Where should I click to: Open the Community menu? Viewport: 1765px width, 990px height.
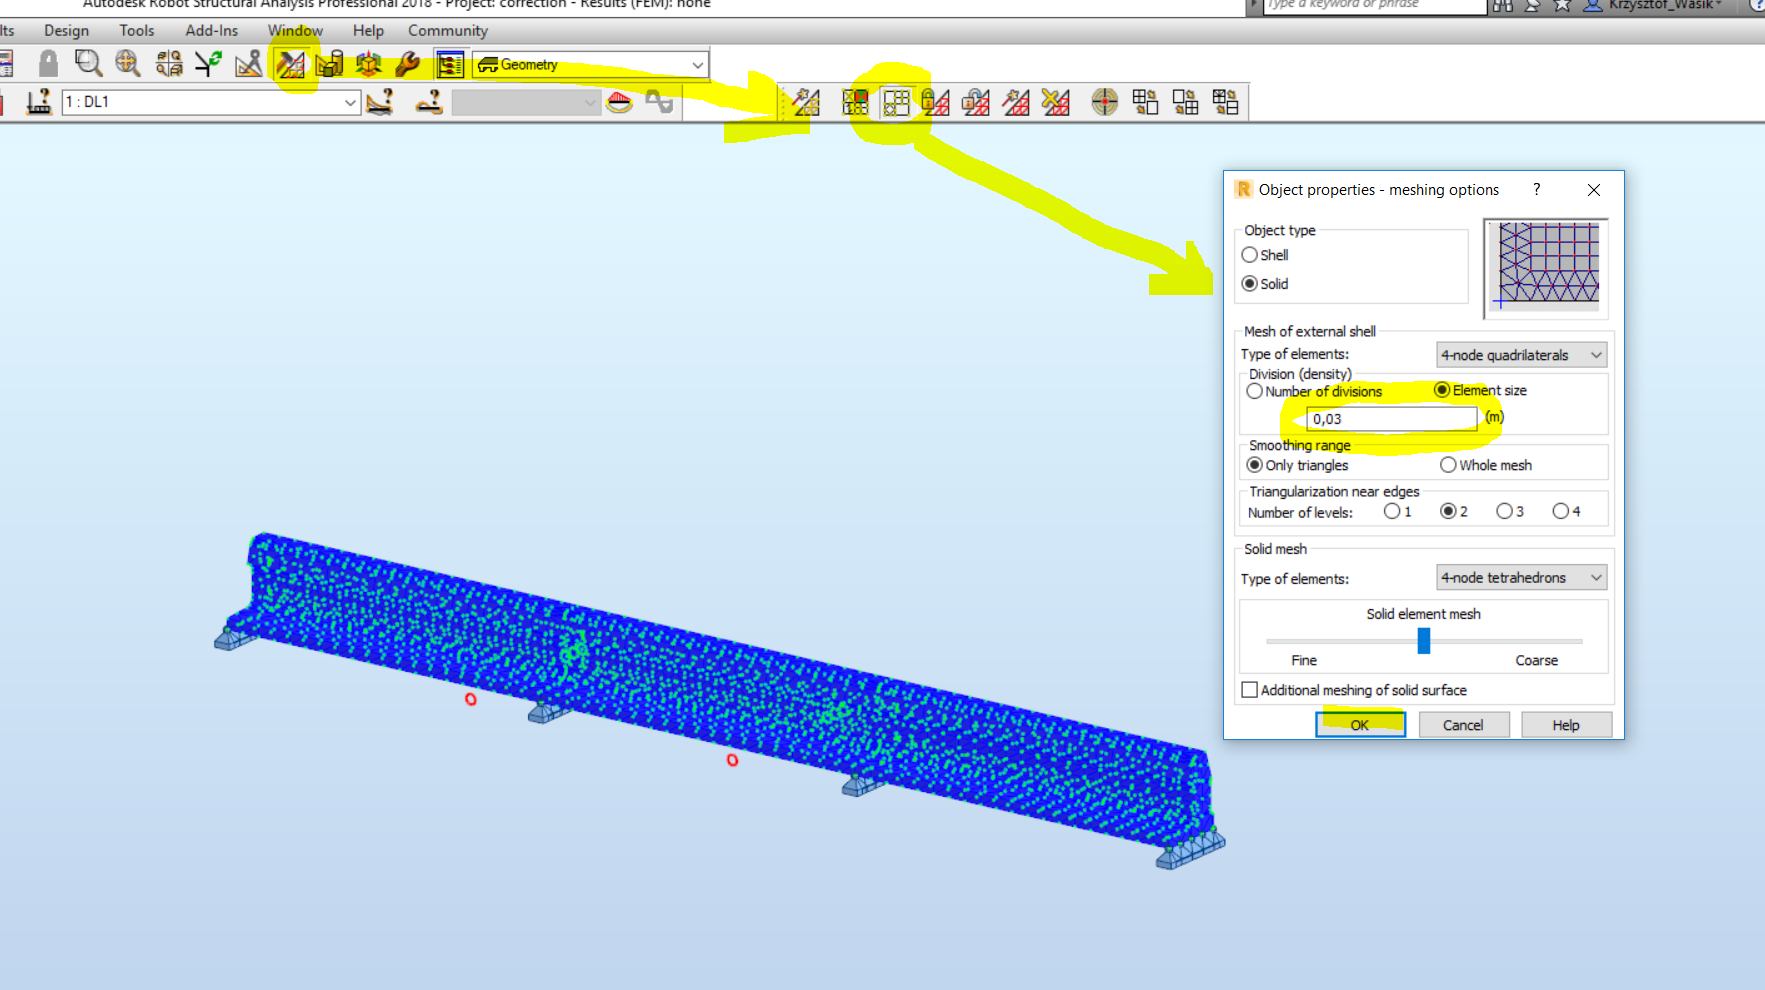[x=448, y=31]
